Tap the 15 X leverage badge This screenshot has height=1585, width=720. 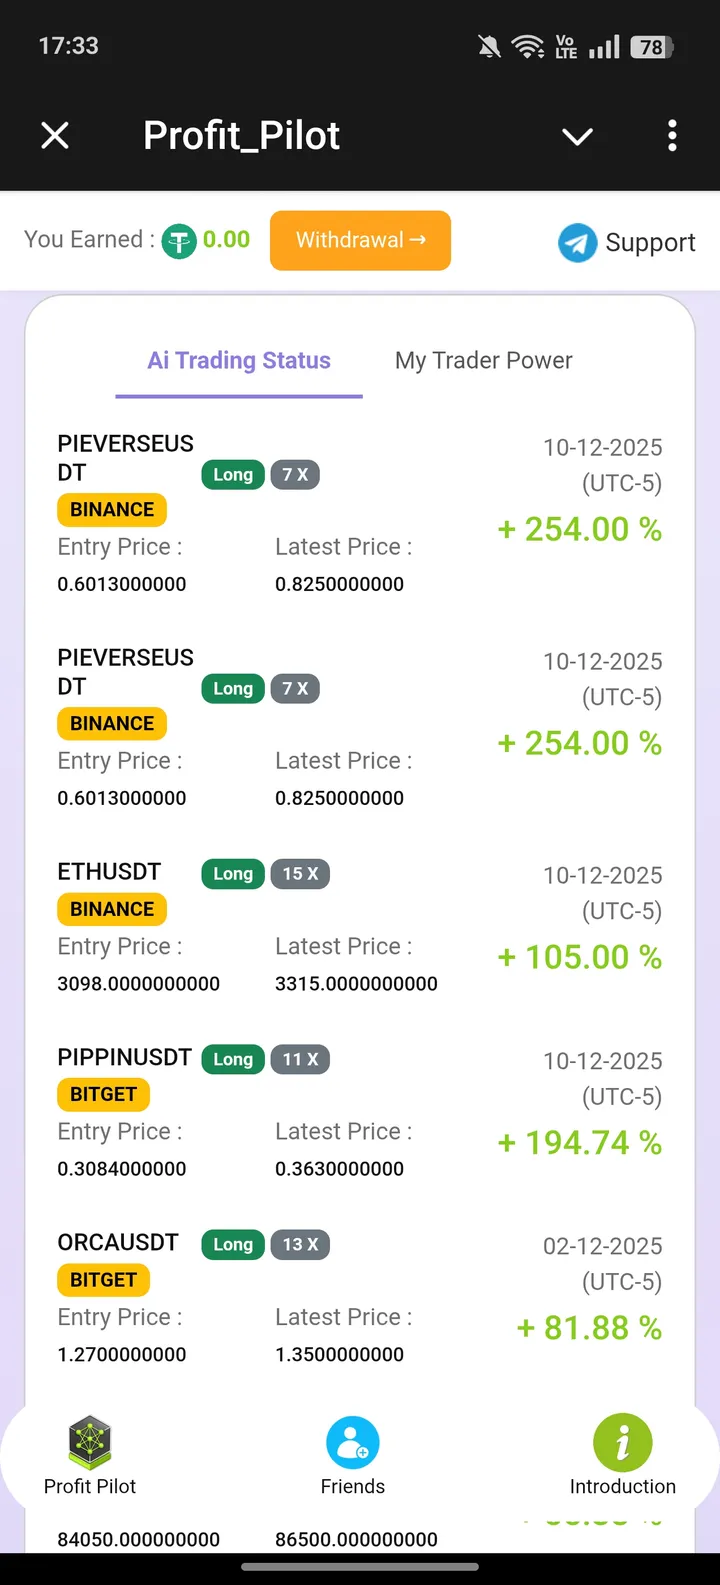coord(300,874)
